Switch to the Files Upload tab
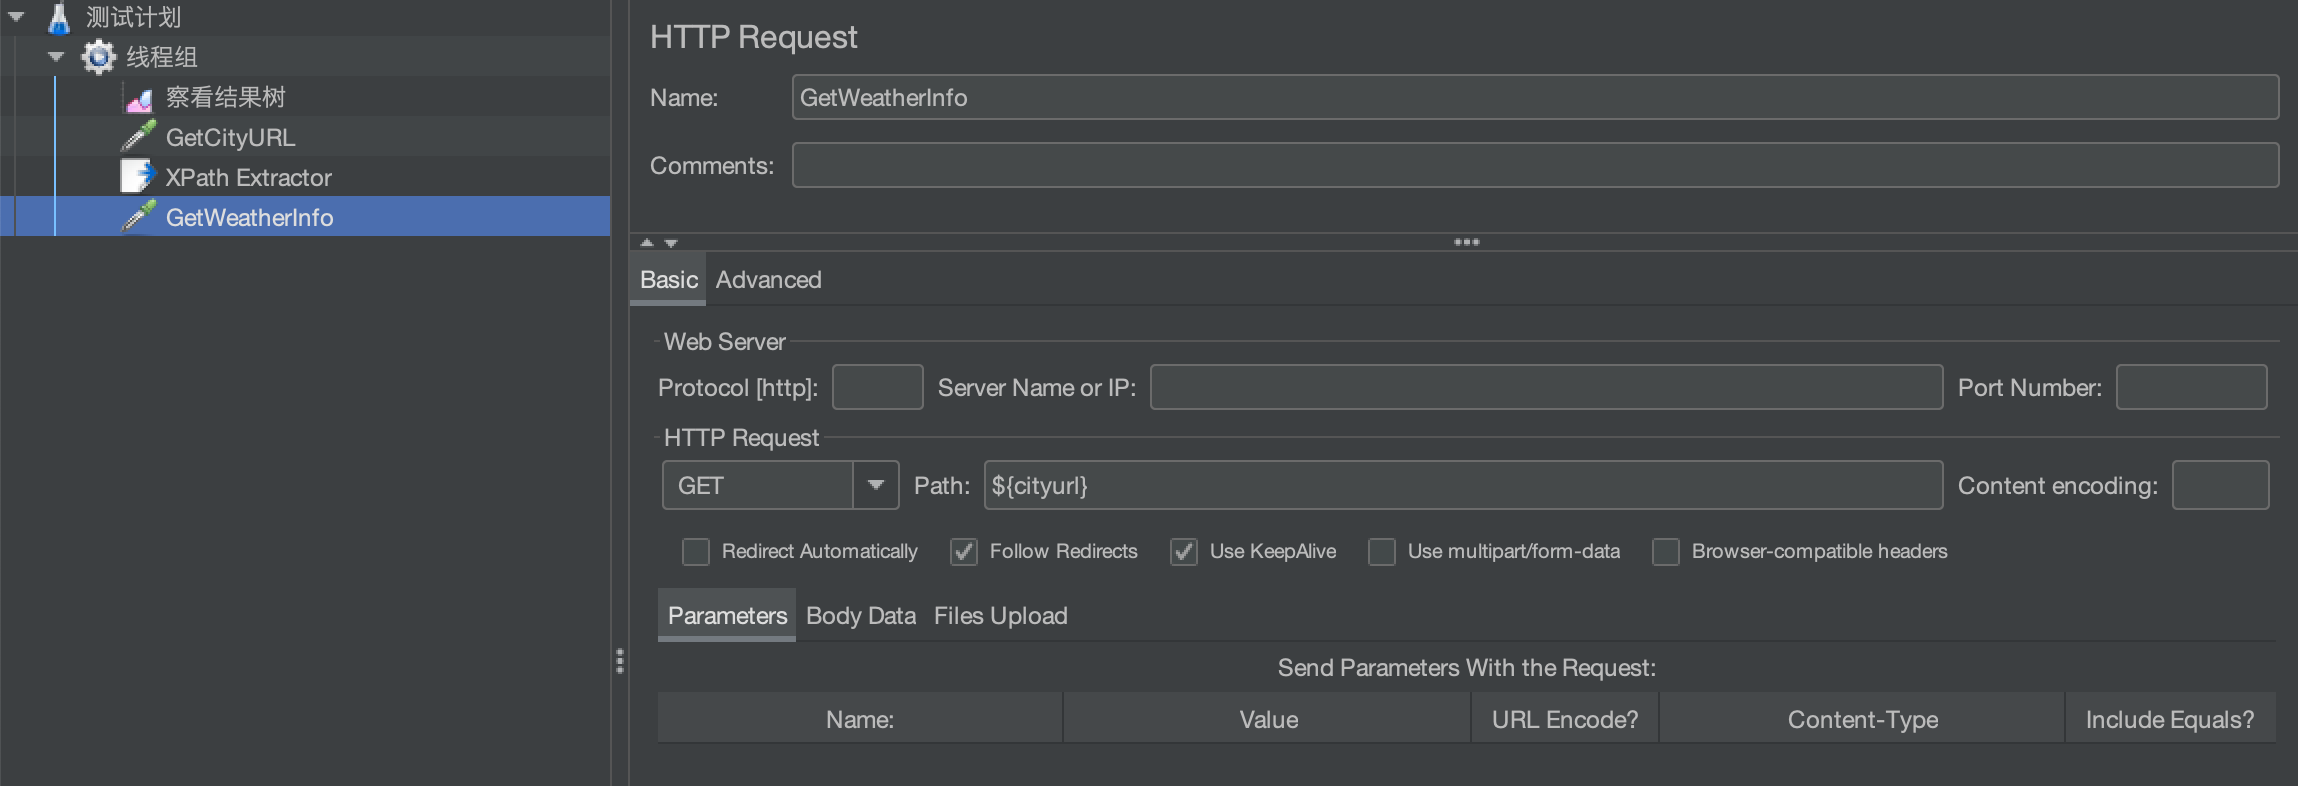Image resolution: width=2298 pixels, height=786 pixels. (1001, 616)
